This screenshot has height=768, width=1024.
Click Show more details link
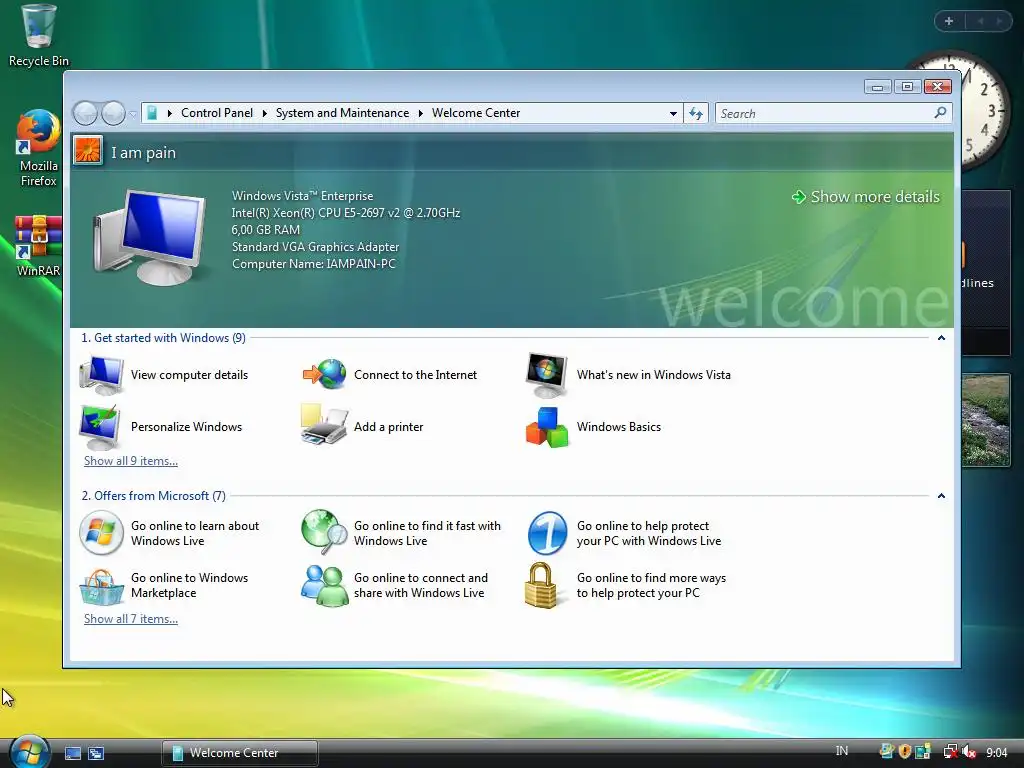pos(866,197)
